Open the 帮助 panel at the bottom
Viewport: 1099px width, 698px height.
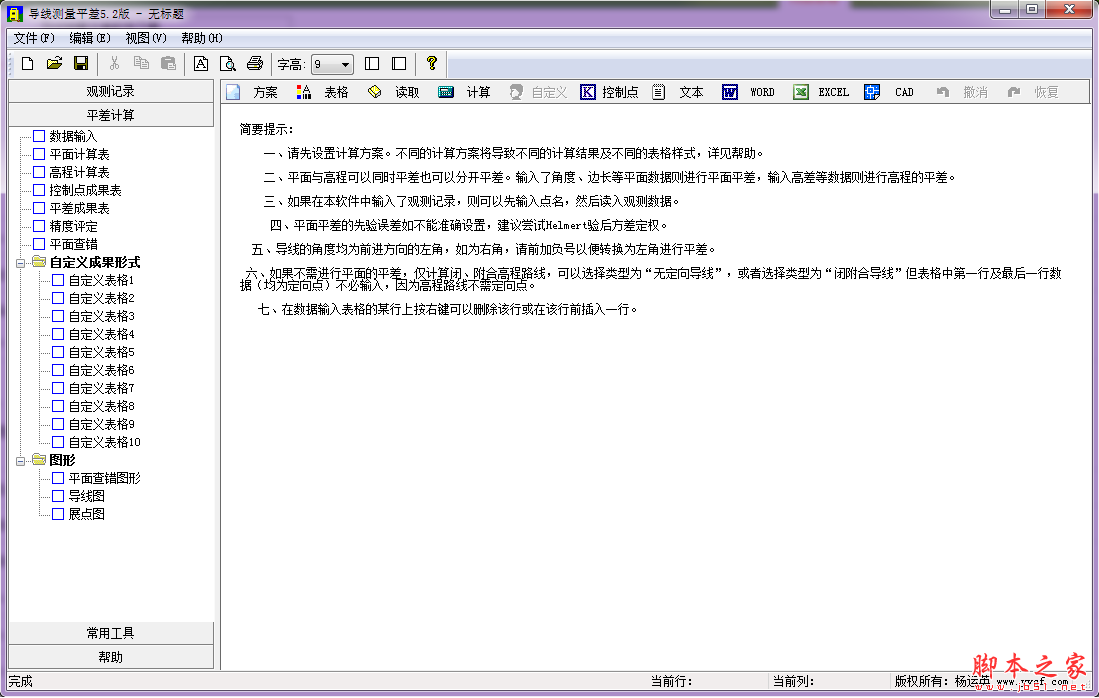pyautogui.click(x=110, y=655)
